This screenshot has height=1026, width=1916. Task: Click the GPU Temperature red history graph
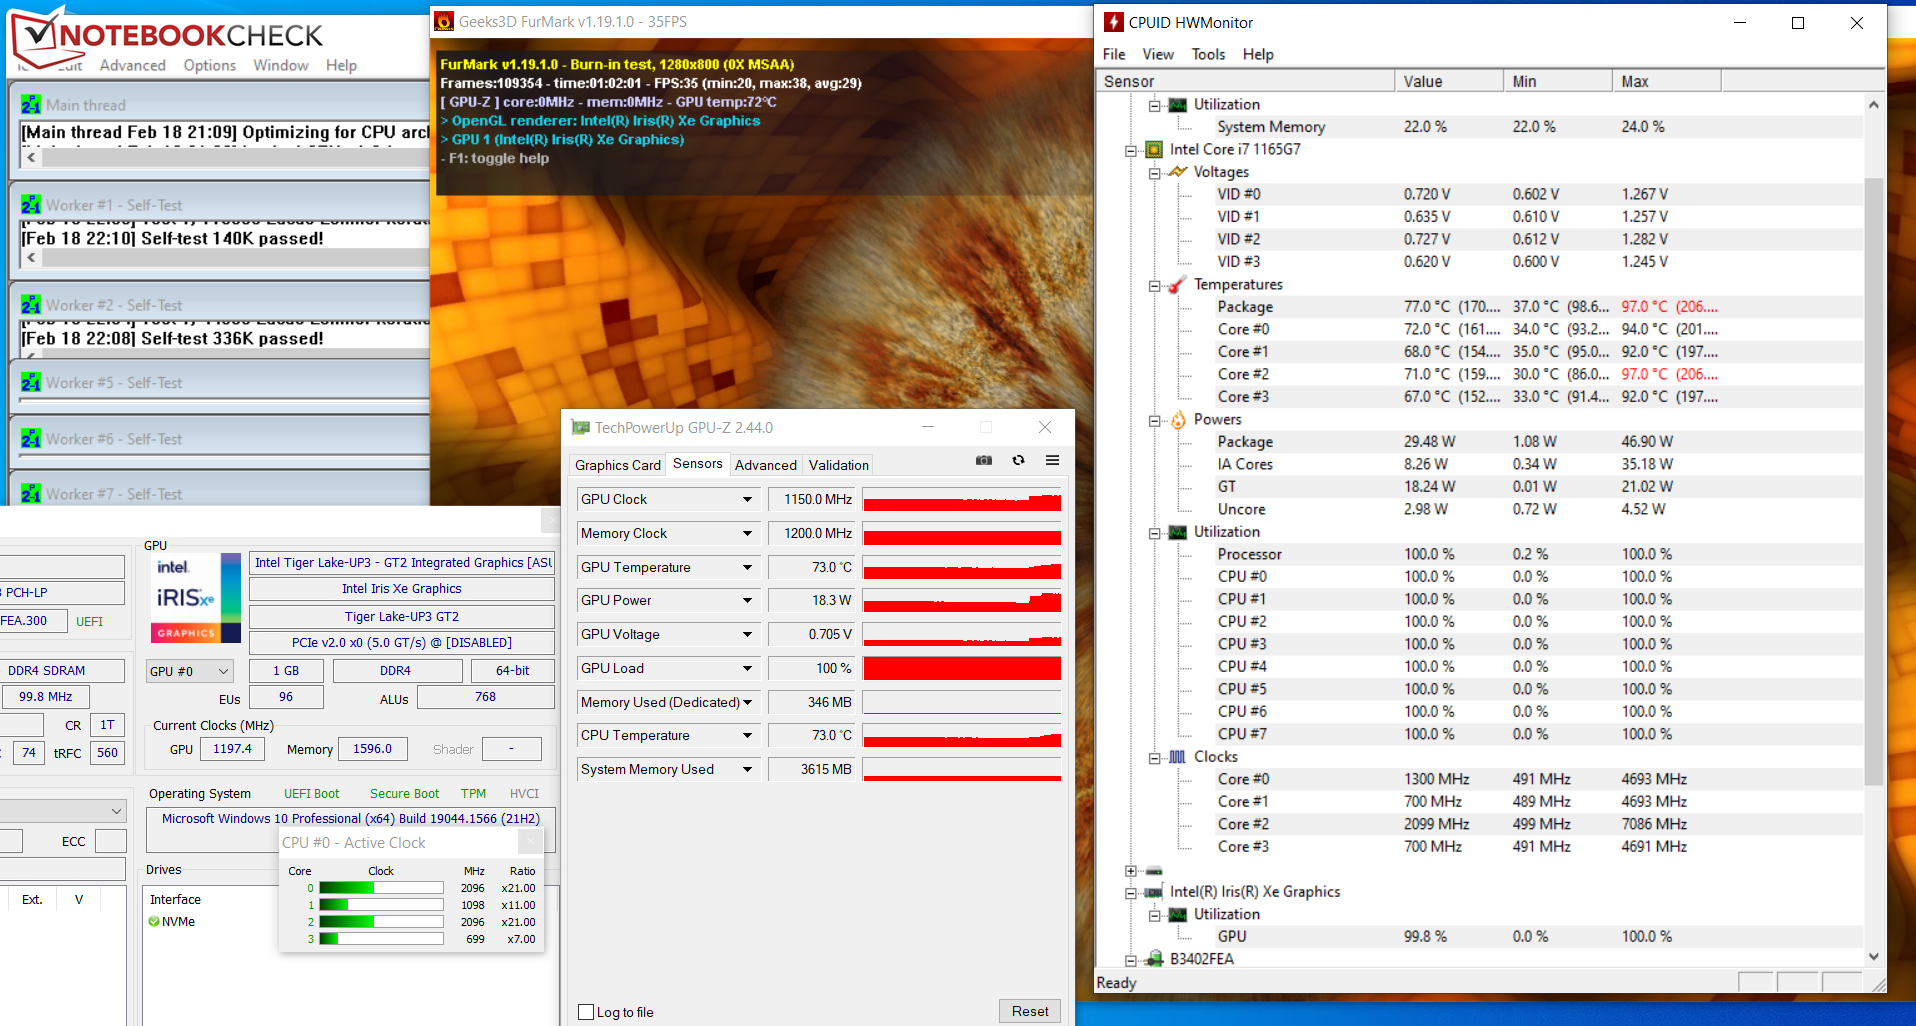(962, 567)
